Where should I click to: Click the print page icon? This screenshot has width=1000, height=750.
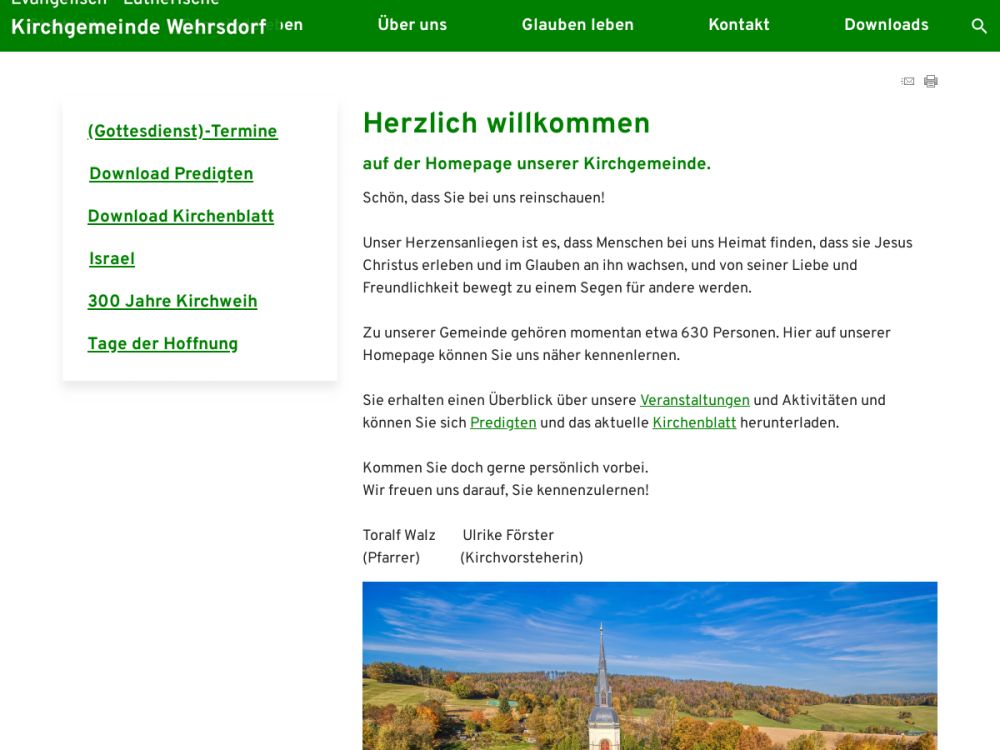[931, 82]
